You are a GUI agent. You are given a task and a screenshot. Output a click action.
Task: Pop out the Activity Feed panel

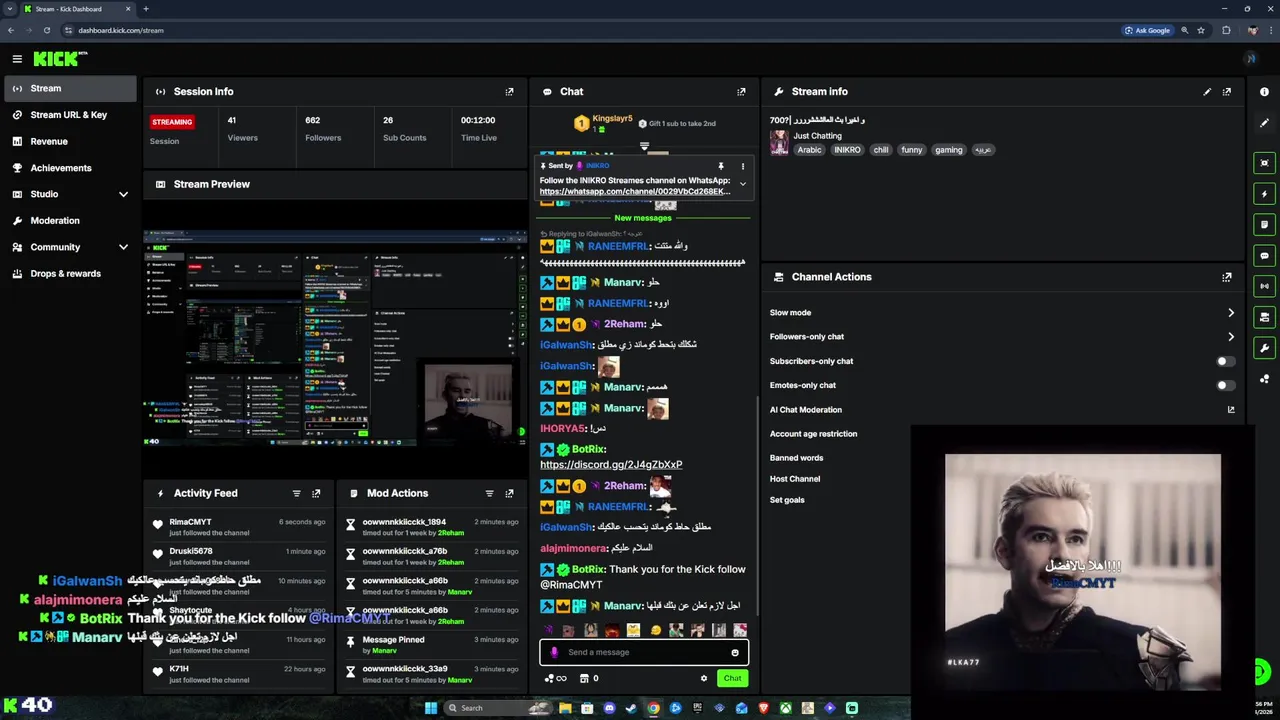[316, 493]
